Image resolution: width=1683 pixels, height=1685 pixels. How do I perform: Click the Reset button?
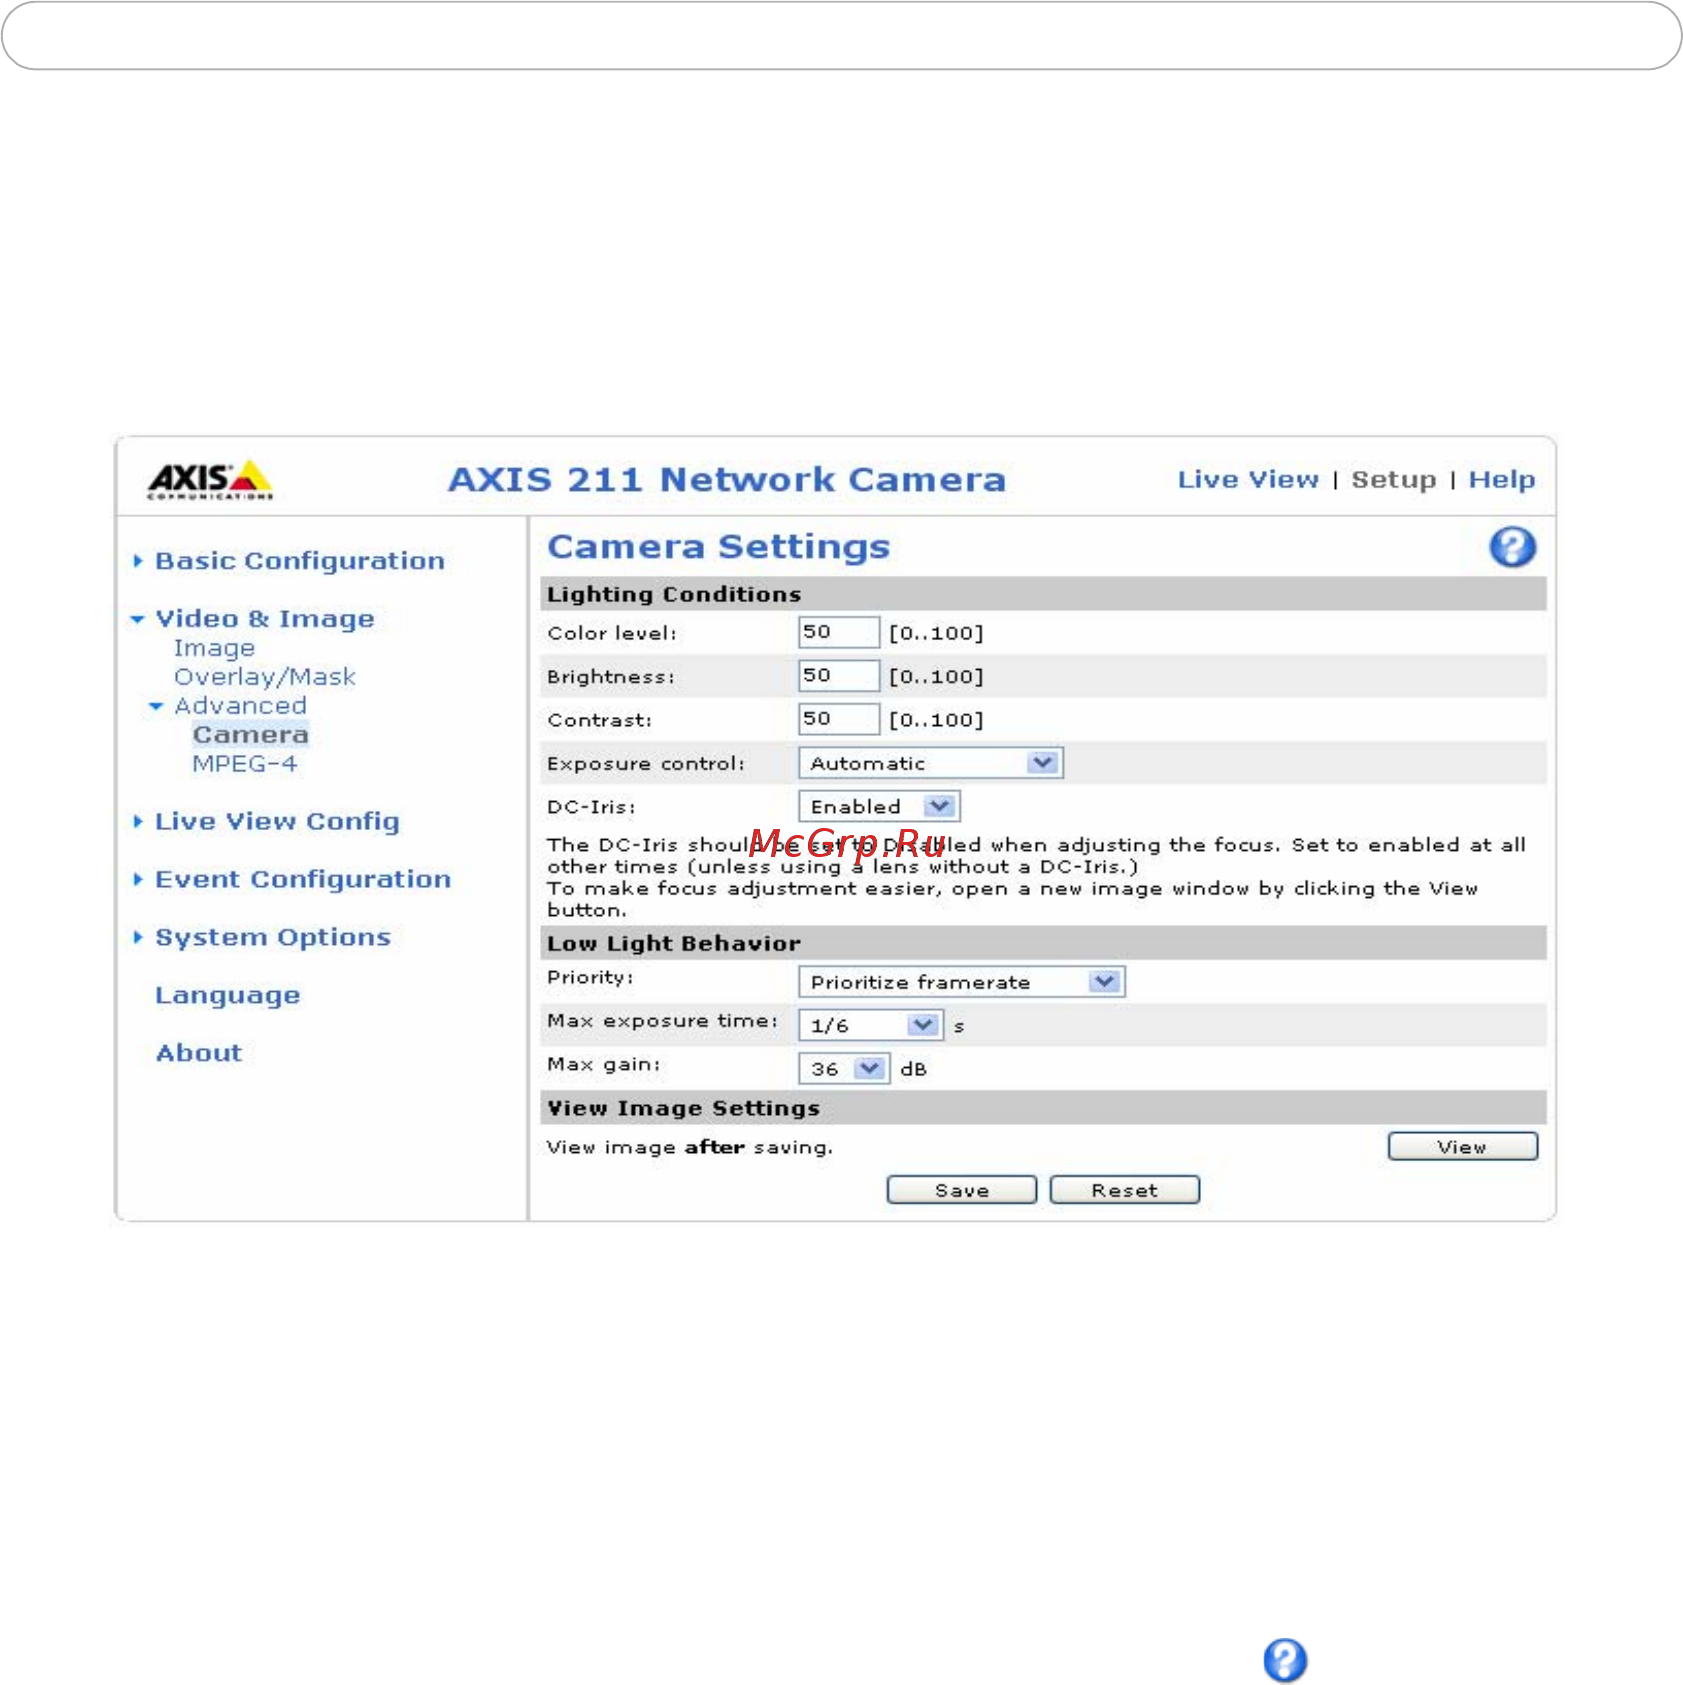[x=1124, y=1190]
